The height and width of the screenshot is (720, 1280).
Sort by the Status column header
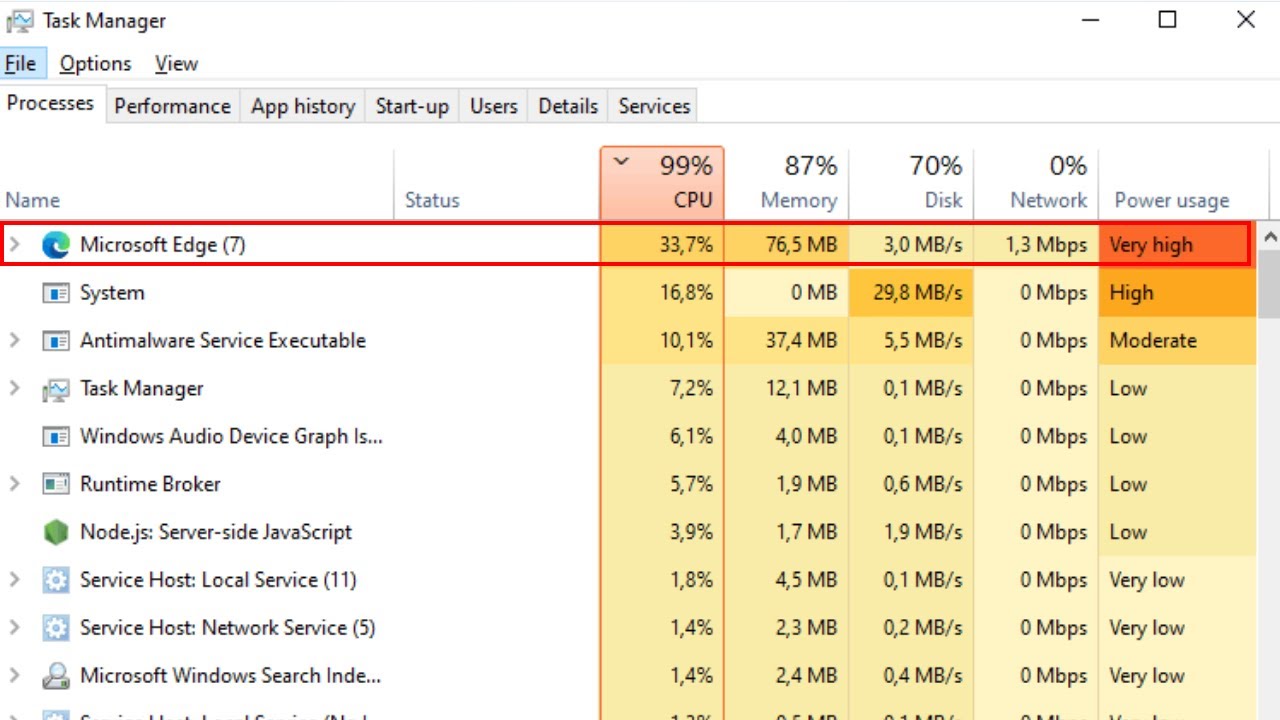click(497, 184)
